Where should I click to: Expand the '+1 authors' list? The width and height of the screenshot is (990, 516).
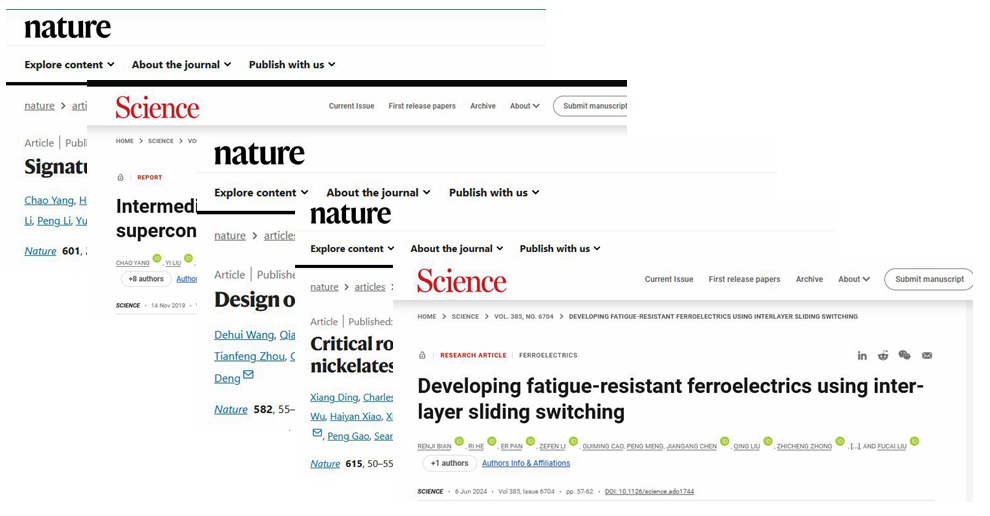(449, 463)
